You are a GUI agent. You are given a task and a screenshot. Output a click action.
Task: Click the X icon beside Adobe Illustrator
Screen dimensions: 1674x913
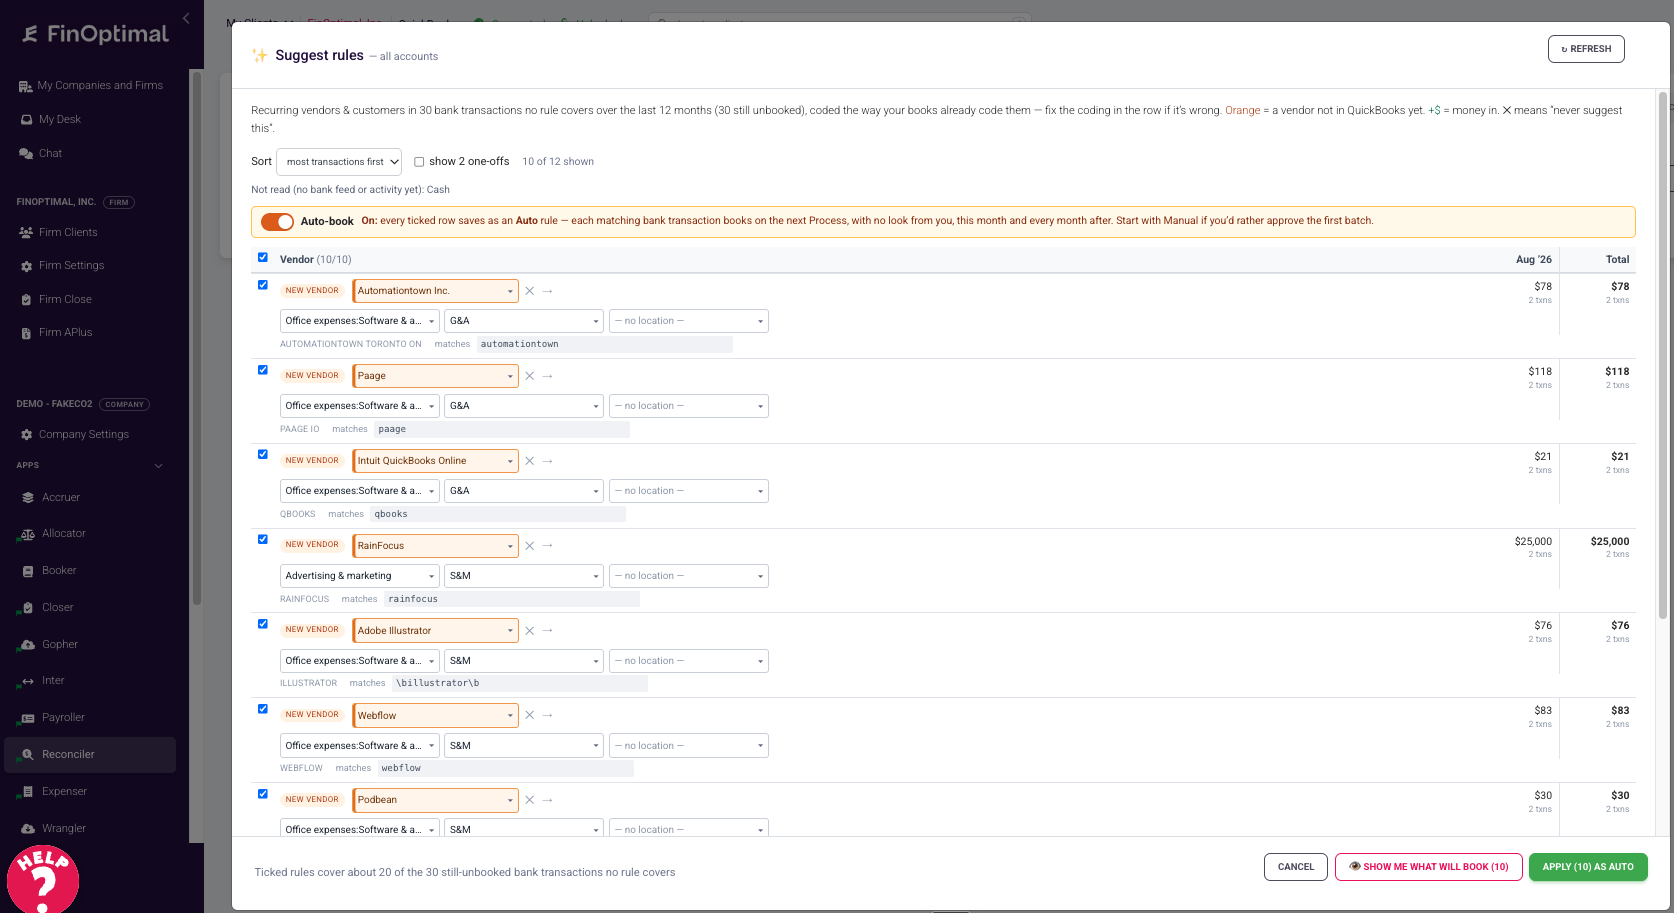[x=530, y=631]
